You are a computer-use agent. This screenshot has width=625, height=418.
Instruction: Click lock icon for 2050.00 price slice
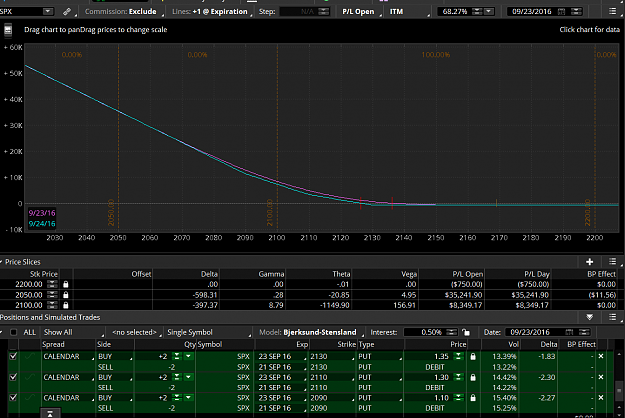pos(66,295)
